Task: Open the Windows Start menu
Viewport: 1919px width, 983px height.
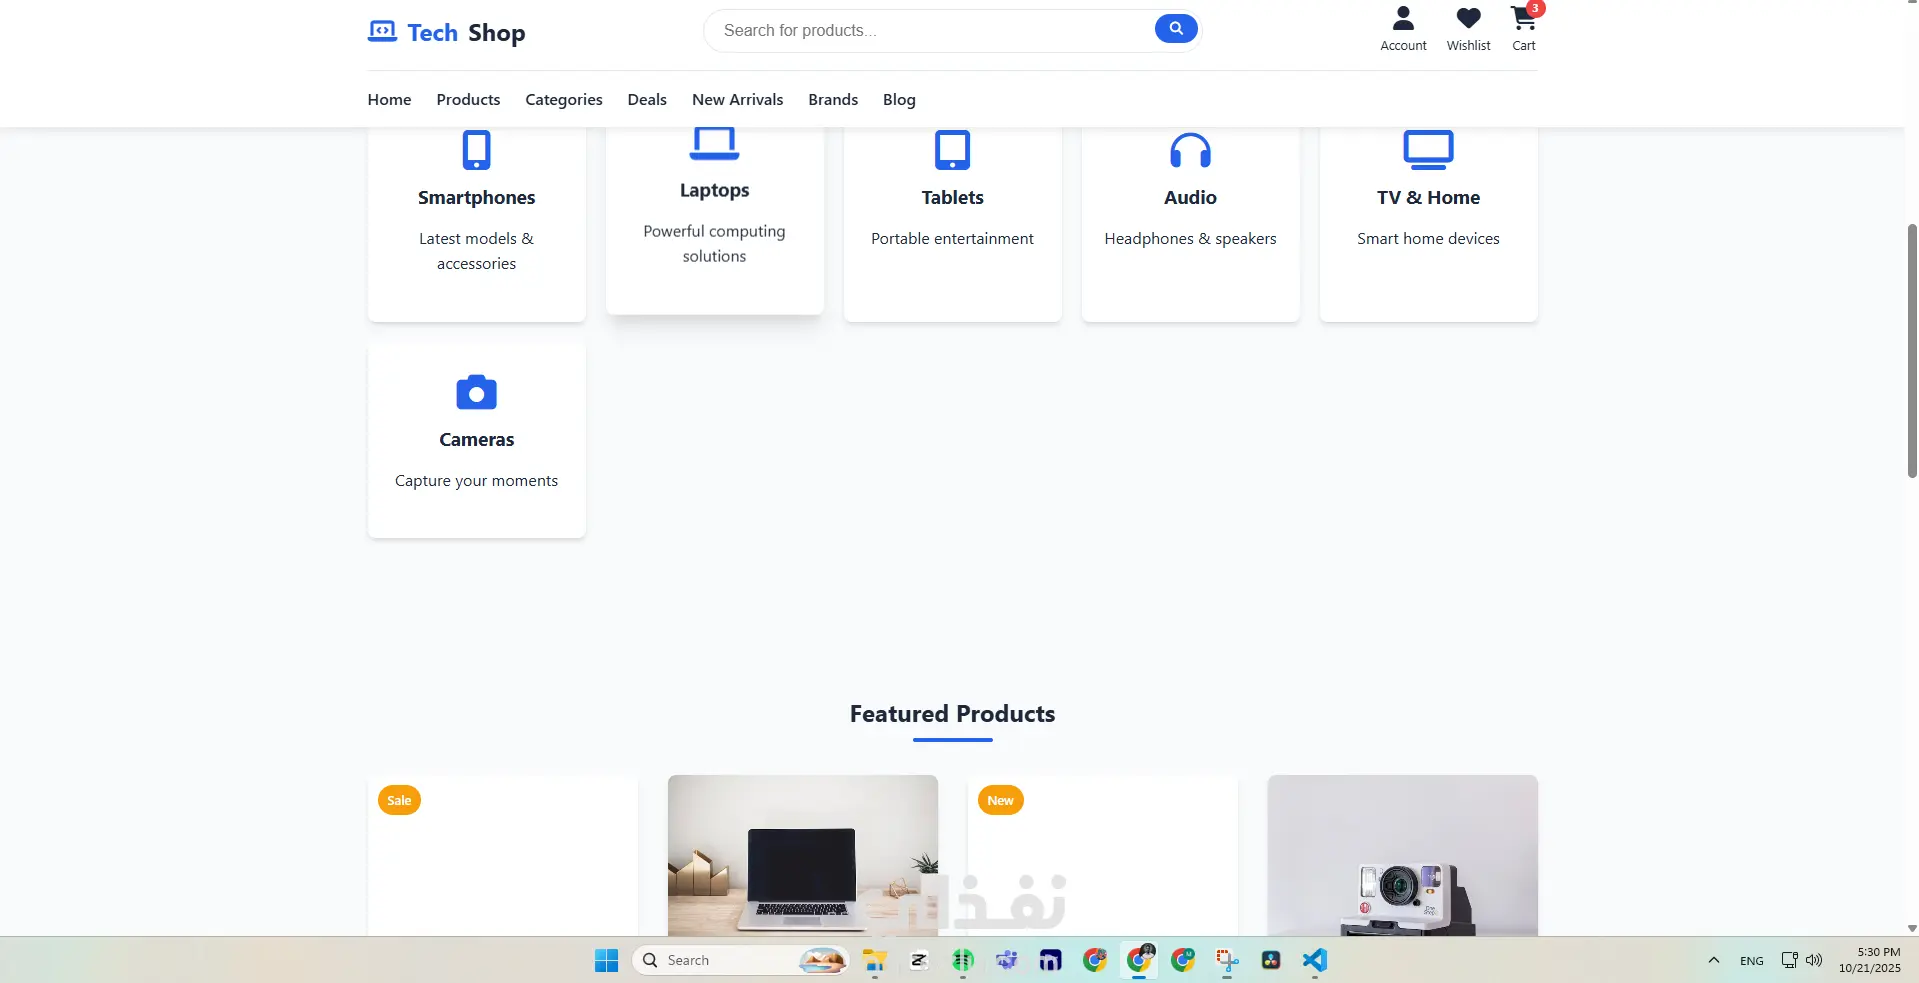Action: [x=606, y=960]
